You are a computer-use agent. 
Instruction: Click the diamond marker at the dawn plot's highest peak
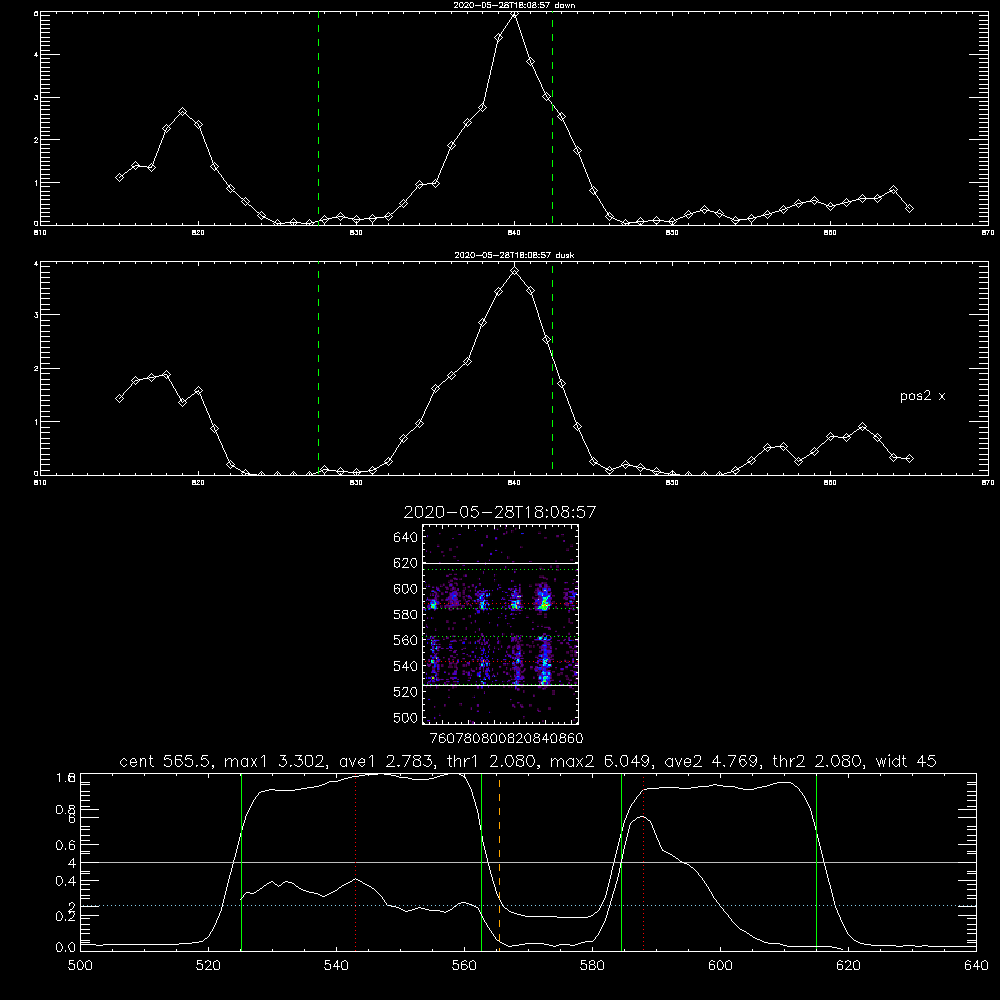(515, 13)
